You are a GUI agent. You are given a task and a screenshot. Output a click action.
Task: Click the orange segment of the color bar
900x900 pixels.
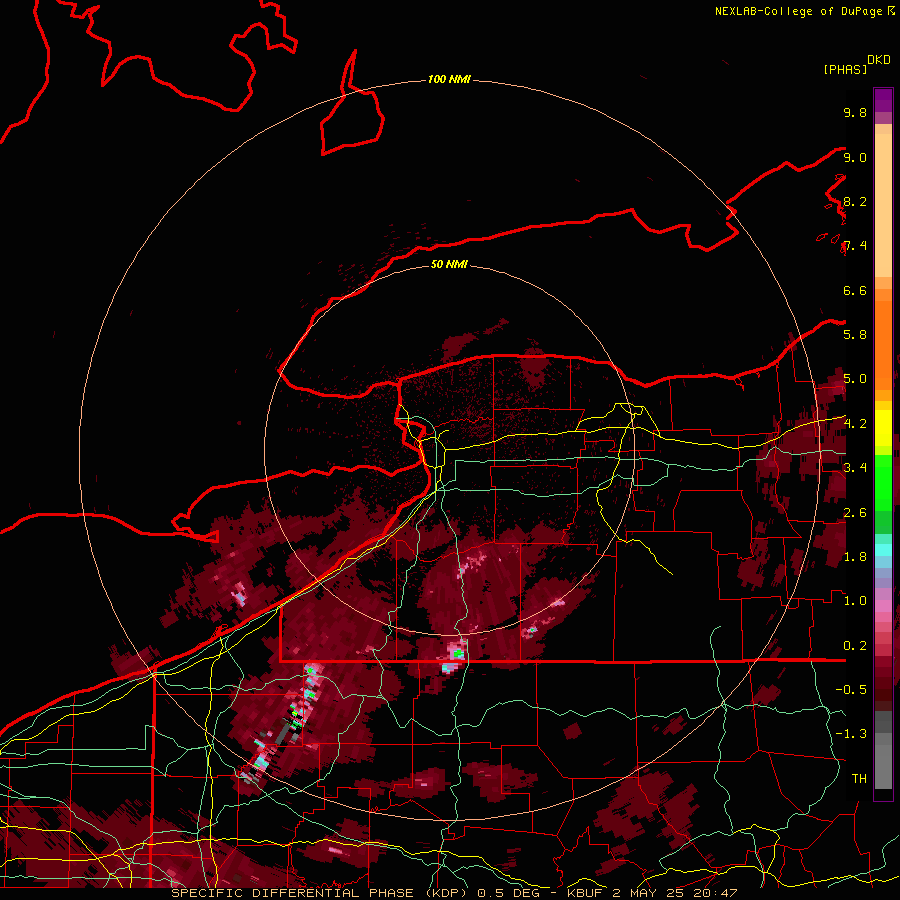point(883,344)
